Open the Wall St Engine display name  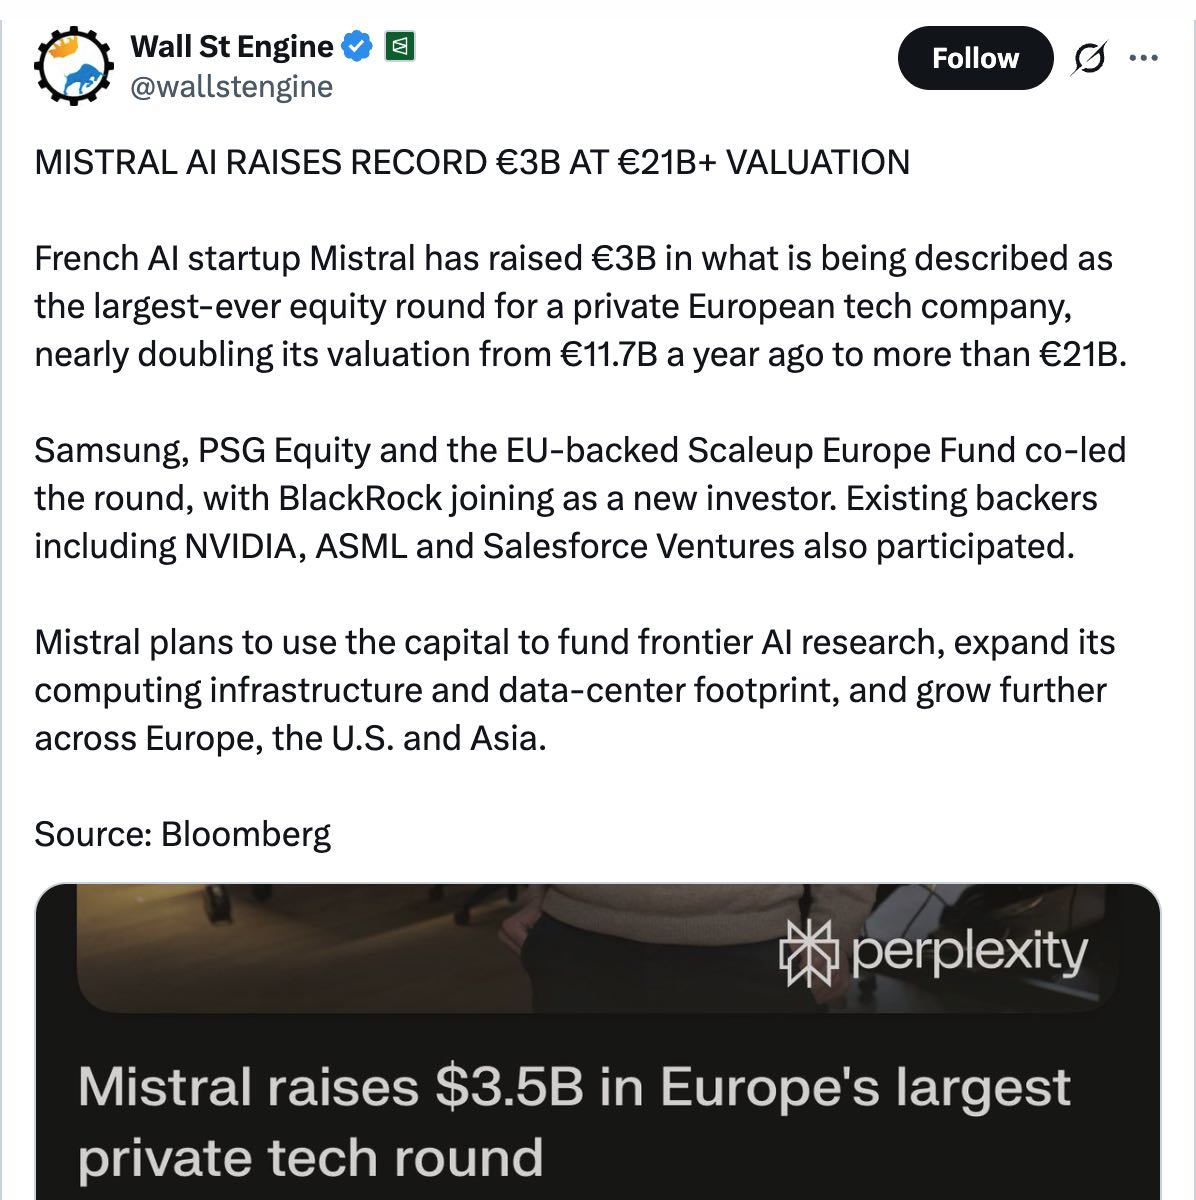pos(232,46)
